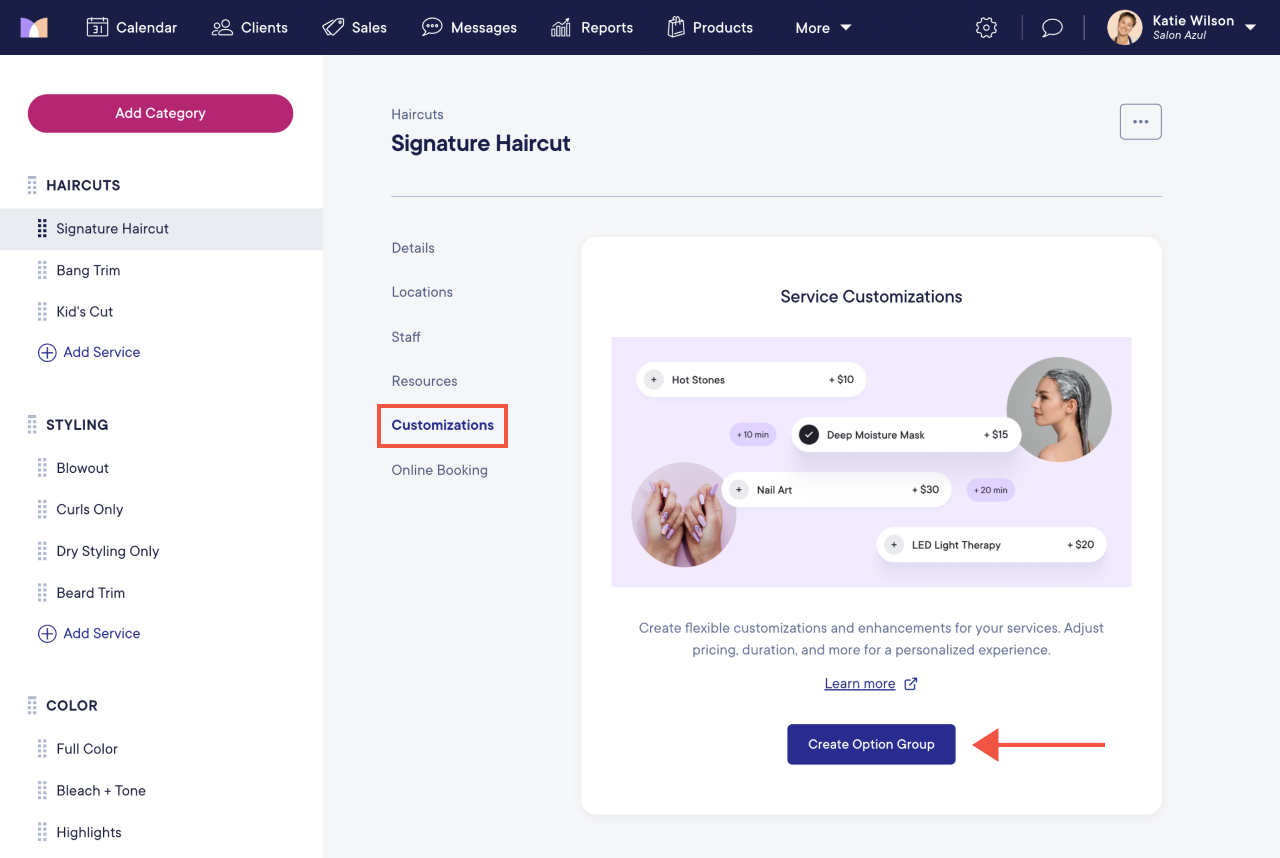Click the chat bubble icon near profile
1280x858 pixels.
(x=1051, y=27)
